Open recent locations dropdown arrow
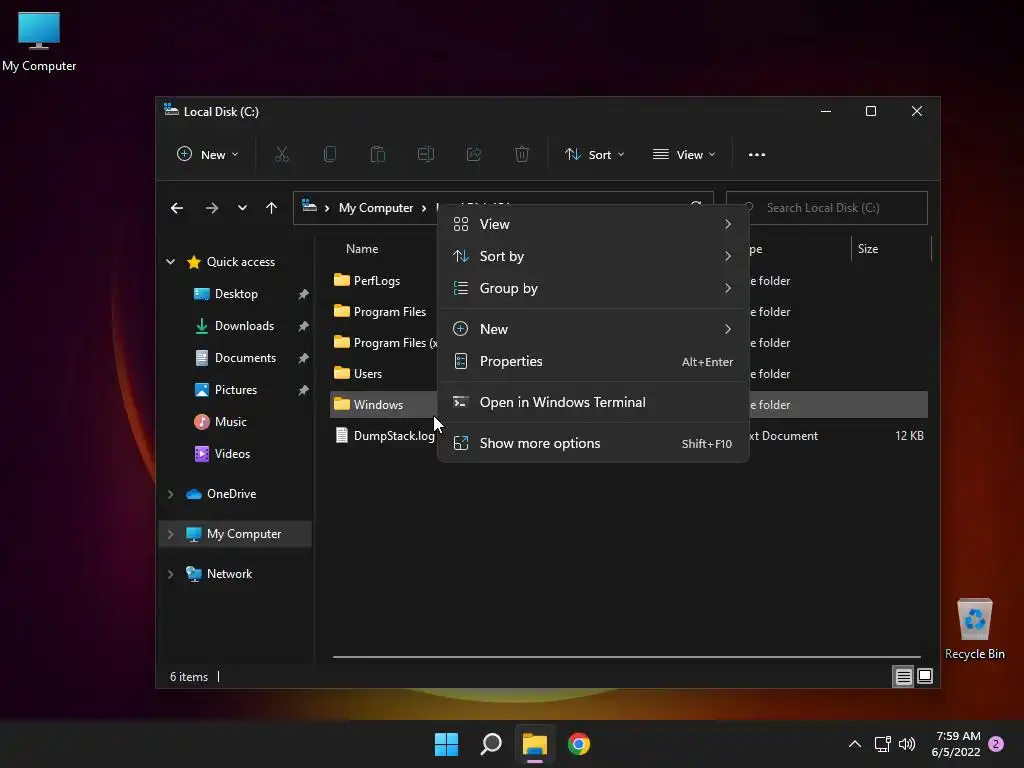This screenshot has width=1024, height=768. [242, 208]
